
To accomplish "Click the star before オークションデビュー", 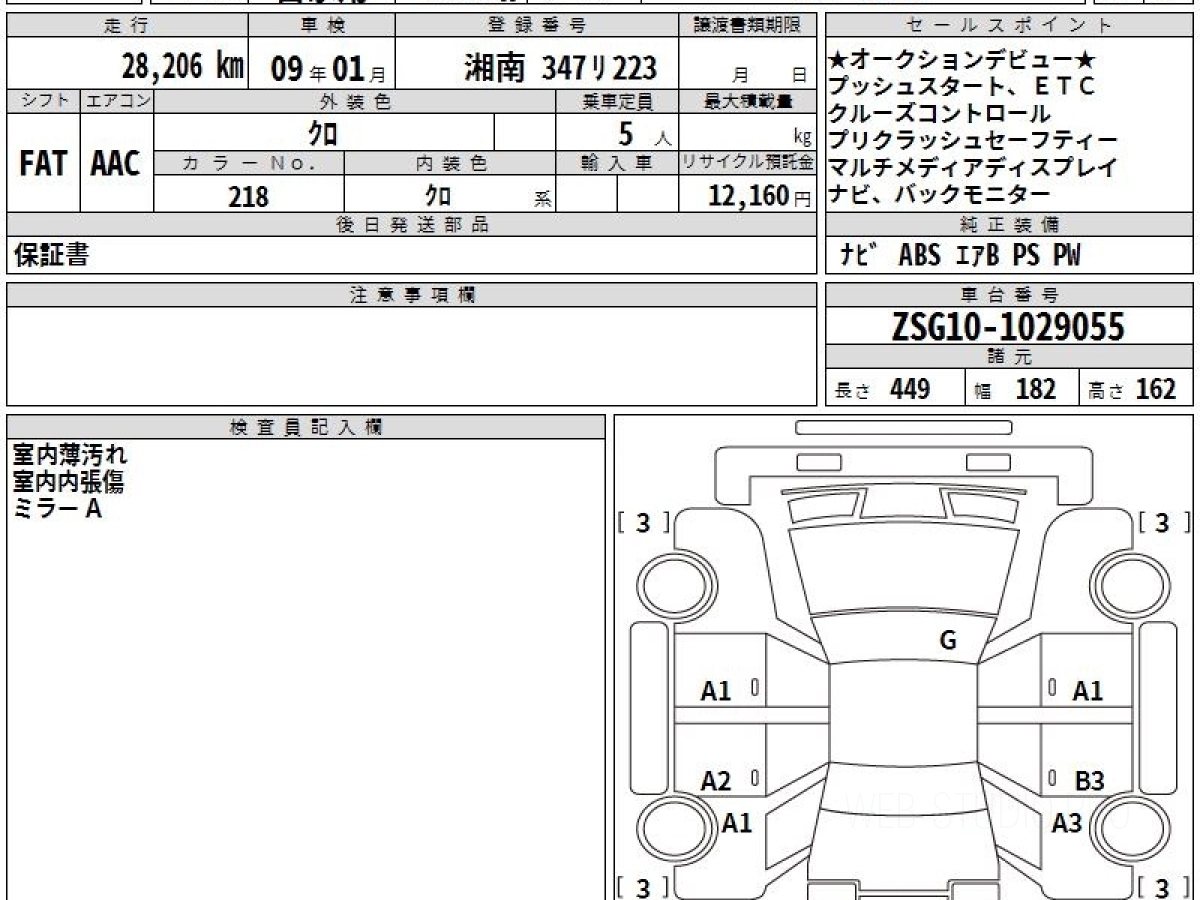I will tap(838, 59).
